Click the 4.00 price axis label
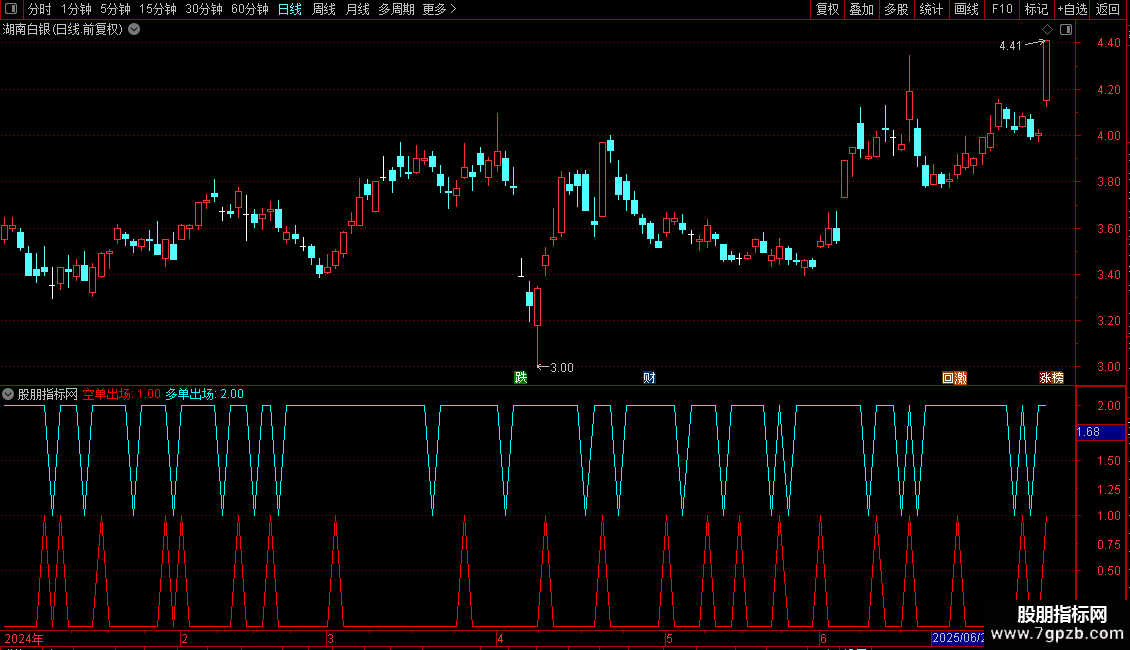Image resolution: width=1130 pixels, height=650 pixels. tap(1108, 135)
